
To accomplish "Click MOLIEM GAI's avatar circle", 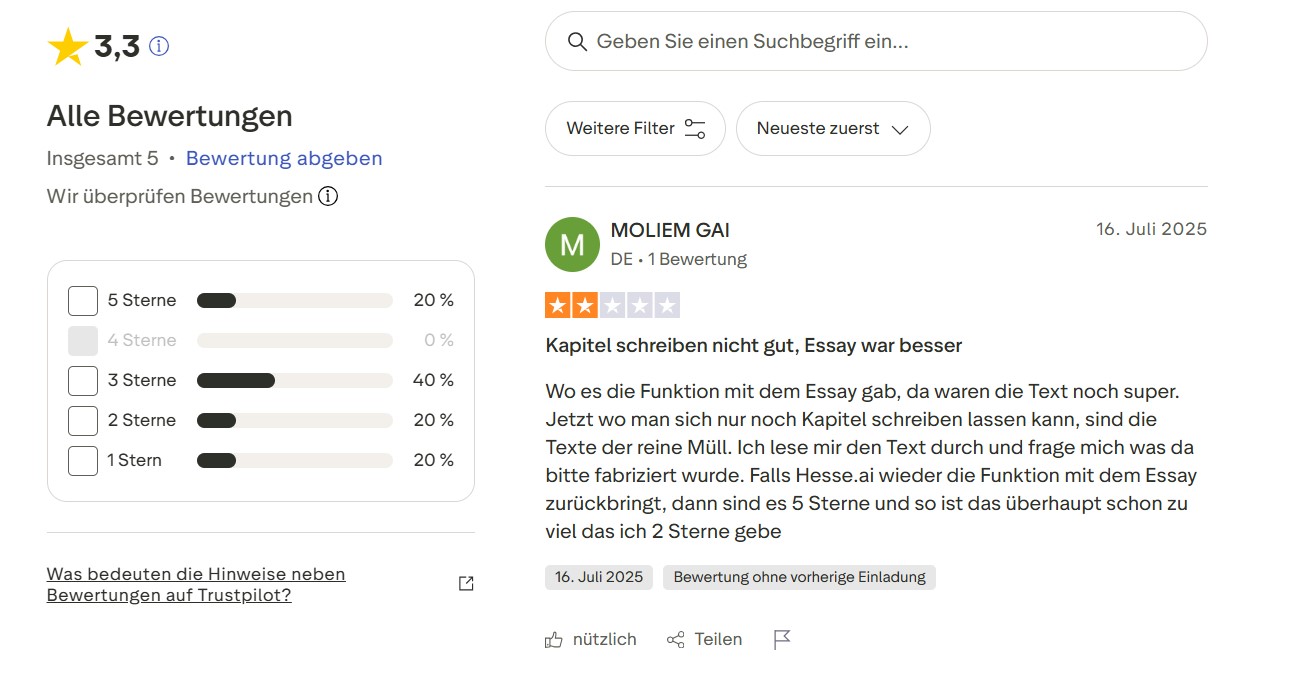I will (572, 245).
